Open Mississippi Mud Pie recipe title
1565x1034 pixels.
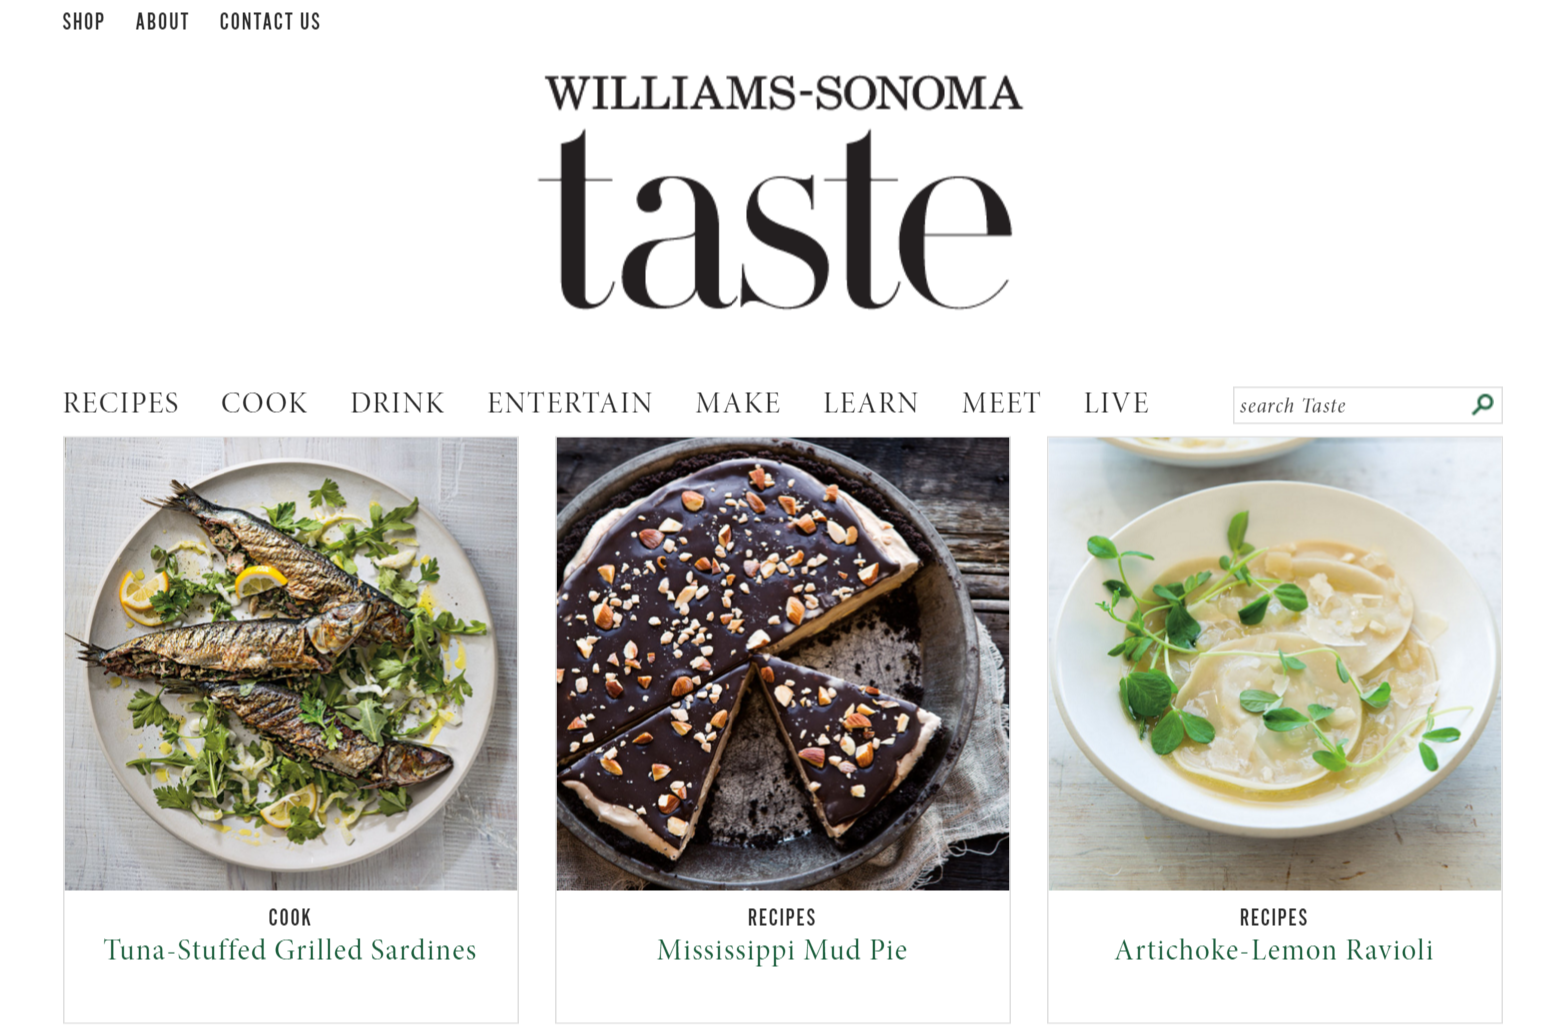click(x=782, y=950)
